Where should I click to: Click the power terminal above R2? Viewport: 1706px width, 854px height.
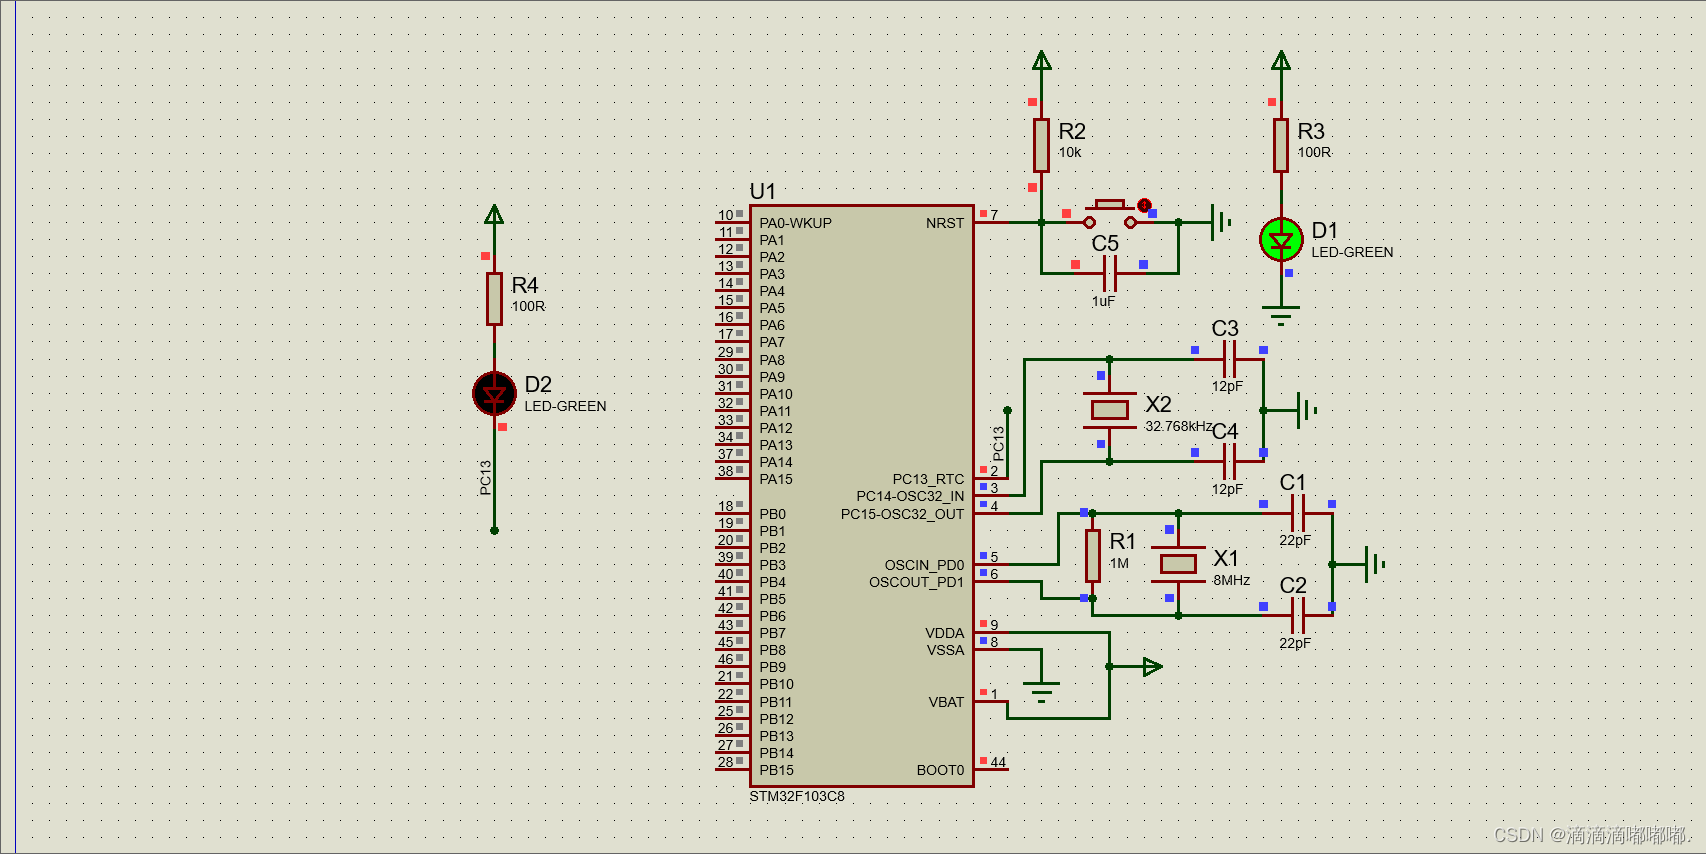1041,61
